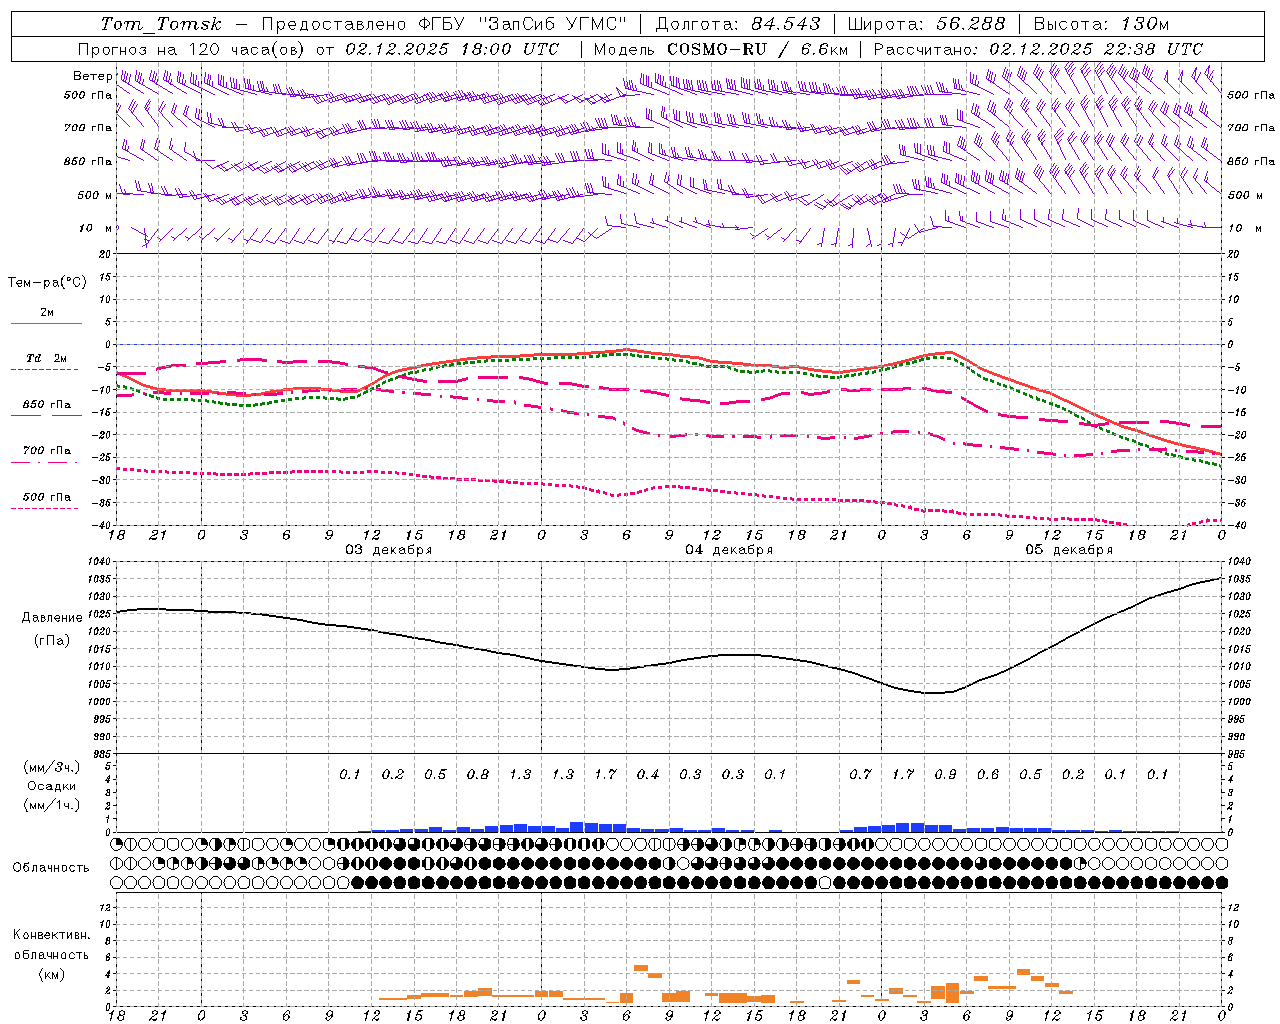1280x1024 pixels.
Task: Click the 03 декабря date label
Action: click(389, 550)
